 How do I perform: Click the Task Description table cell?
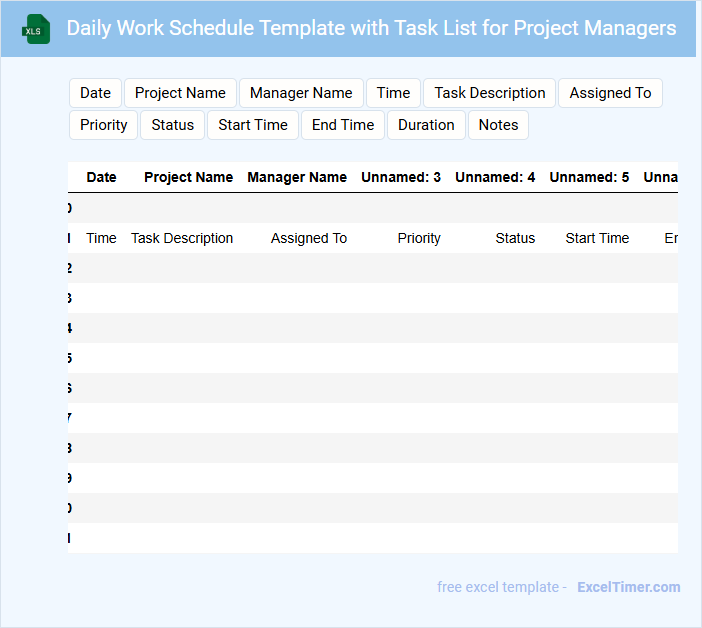point(182,238)
